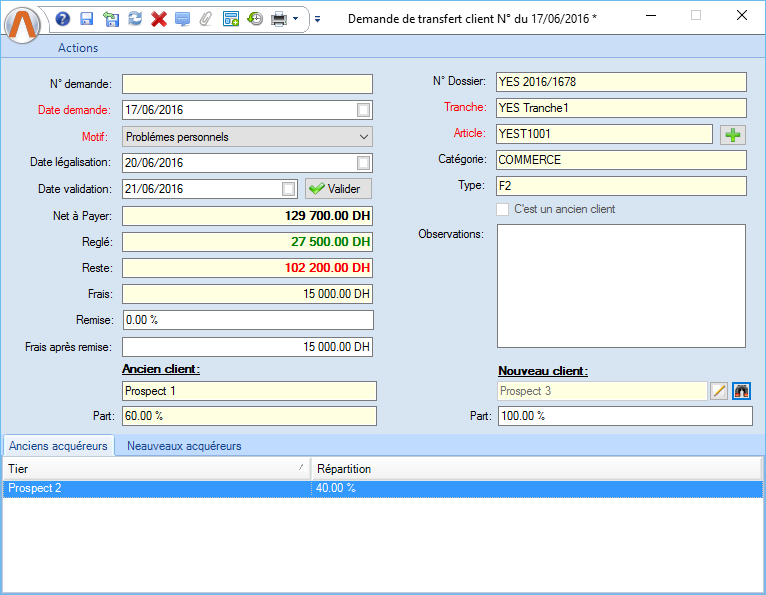Image resolution: width=766 pixels, height=595 pixels.
Task: Toggle the Date demande checkbox
Action: 364,110
